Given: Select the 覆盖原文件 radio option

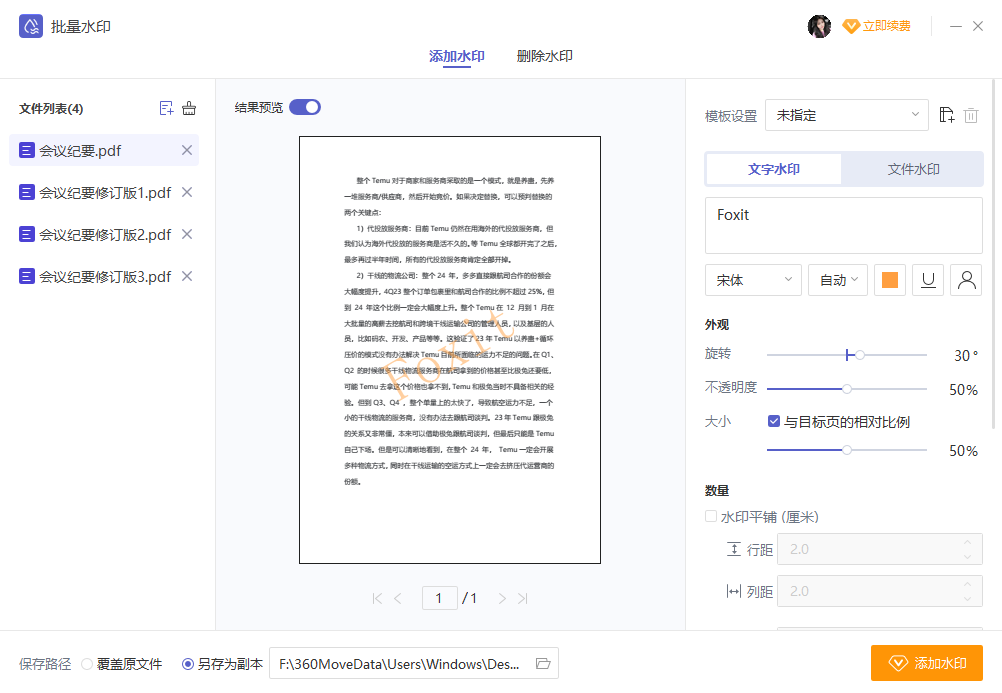Looking at the screenshot, I should pos(87,664).
